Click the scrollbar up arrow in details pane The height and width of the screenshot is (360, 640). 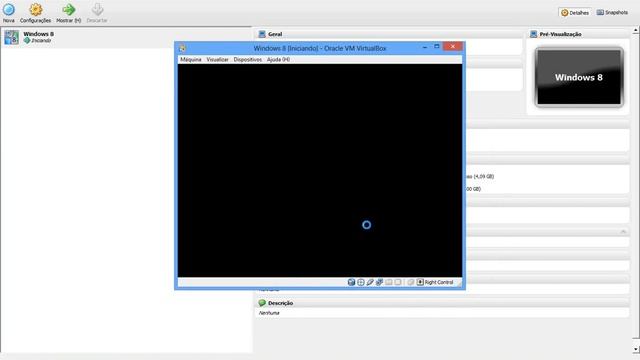[636, 31]
